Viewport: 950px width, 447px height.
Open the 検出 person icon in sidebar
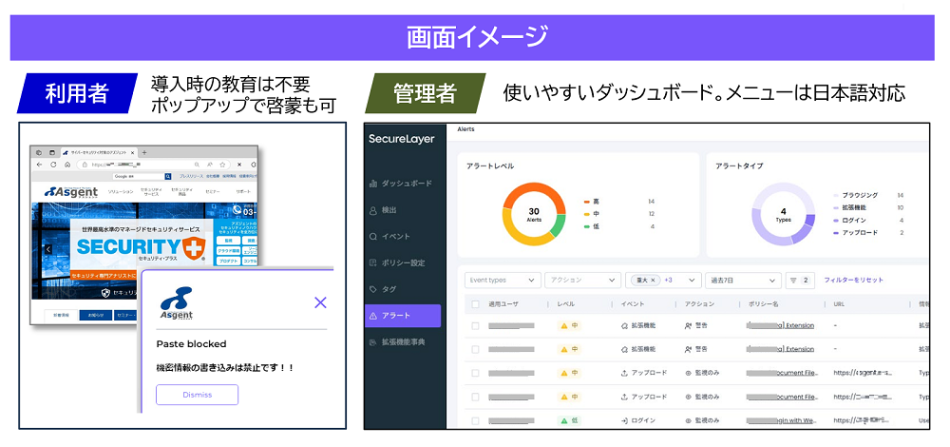point(373,210)
